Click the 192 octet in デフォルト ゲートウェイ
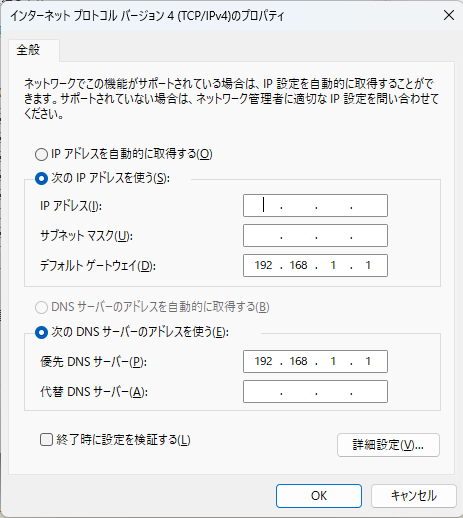 tap(263, 266)
